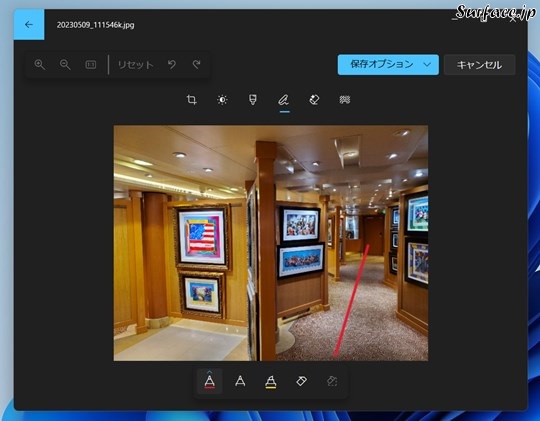Select the eraser tool
This screenshot has width=540, height=421.
[301, 381]
